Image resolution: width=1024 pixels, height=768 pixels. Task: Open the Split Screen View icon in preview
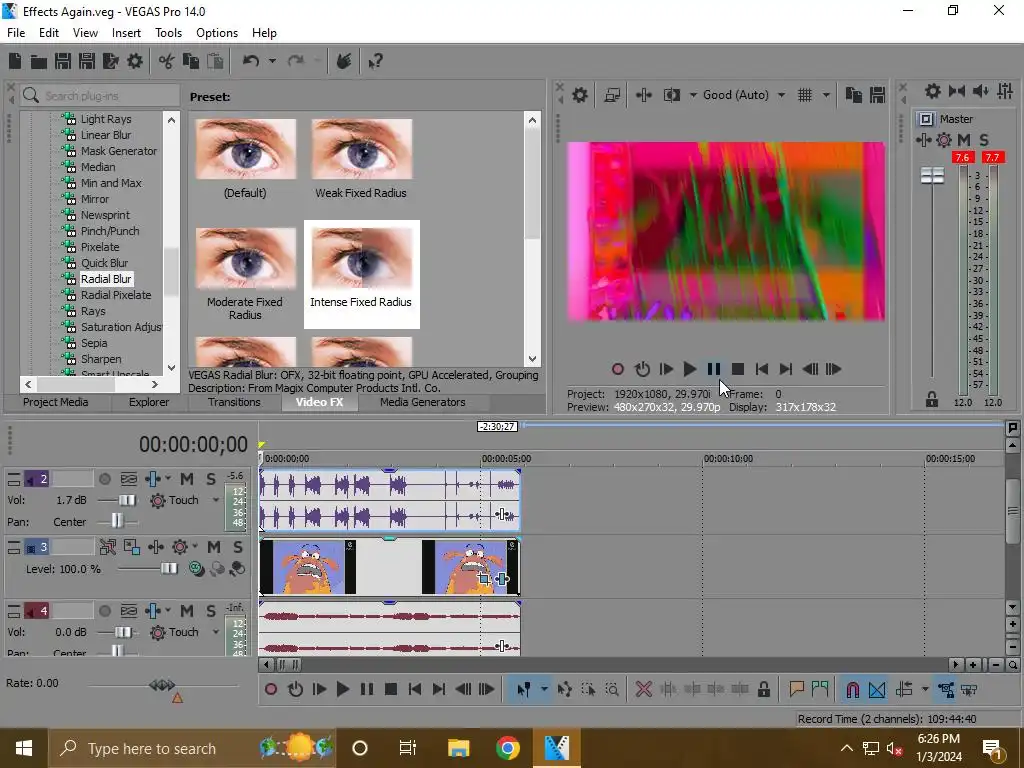coord(672,95)
